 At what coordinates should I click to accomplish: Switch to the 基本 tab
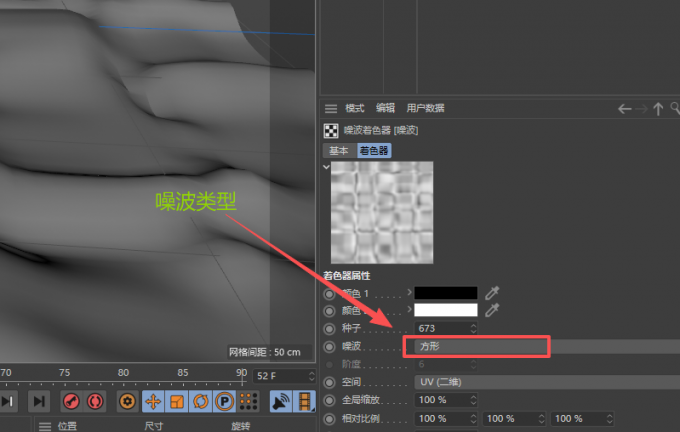pyautogui.click(x=339, y=150)
